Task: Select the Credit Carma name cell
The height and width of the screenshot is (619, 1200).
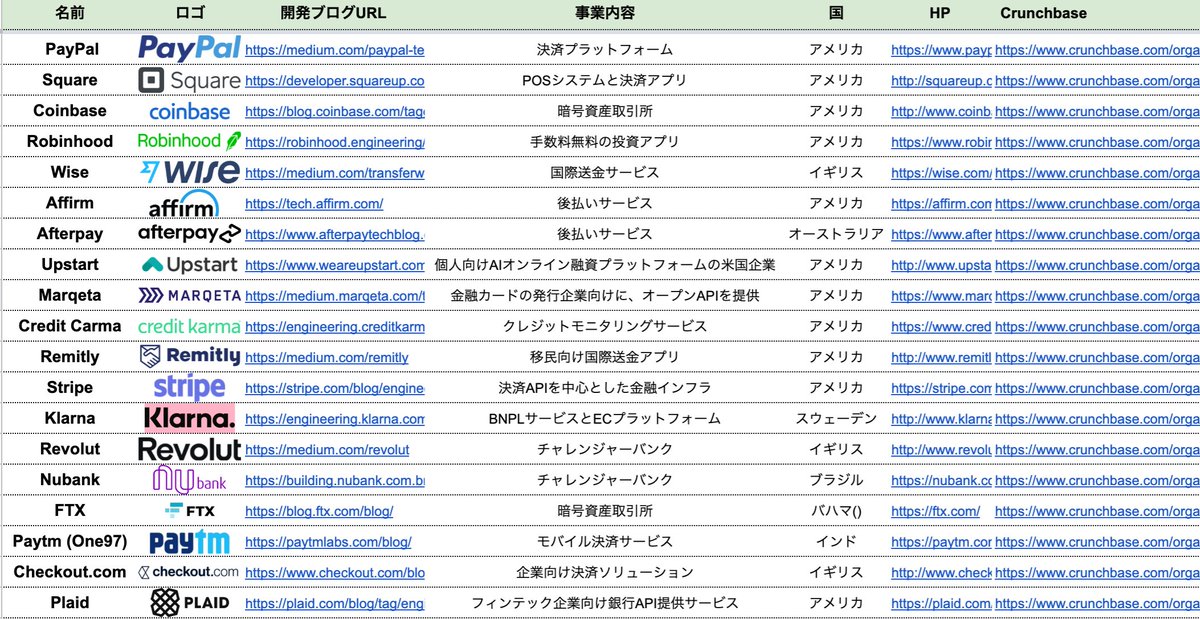Action: point(70,325)
